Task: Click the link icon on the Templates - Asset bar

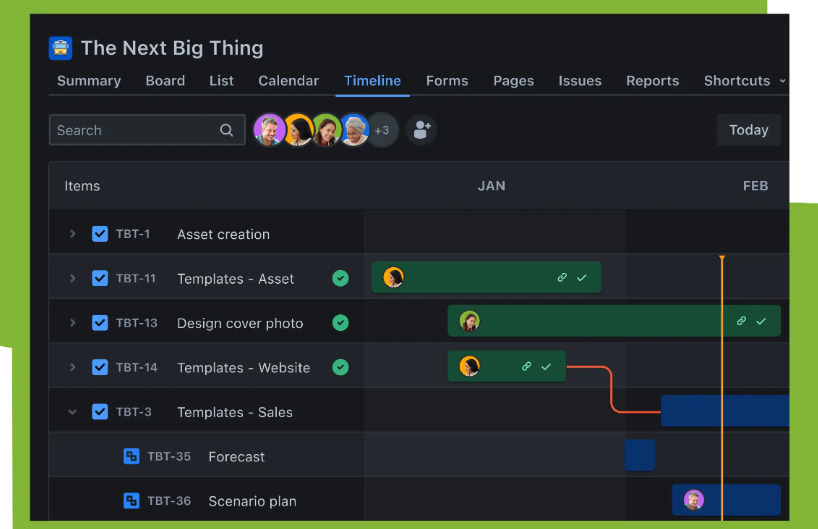Action: coord(562,278)
